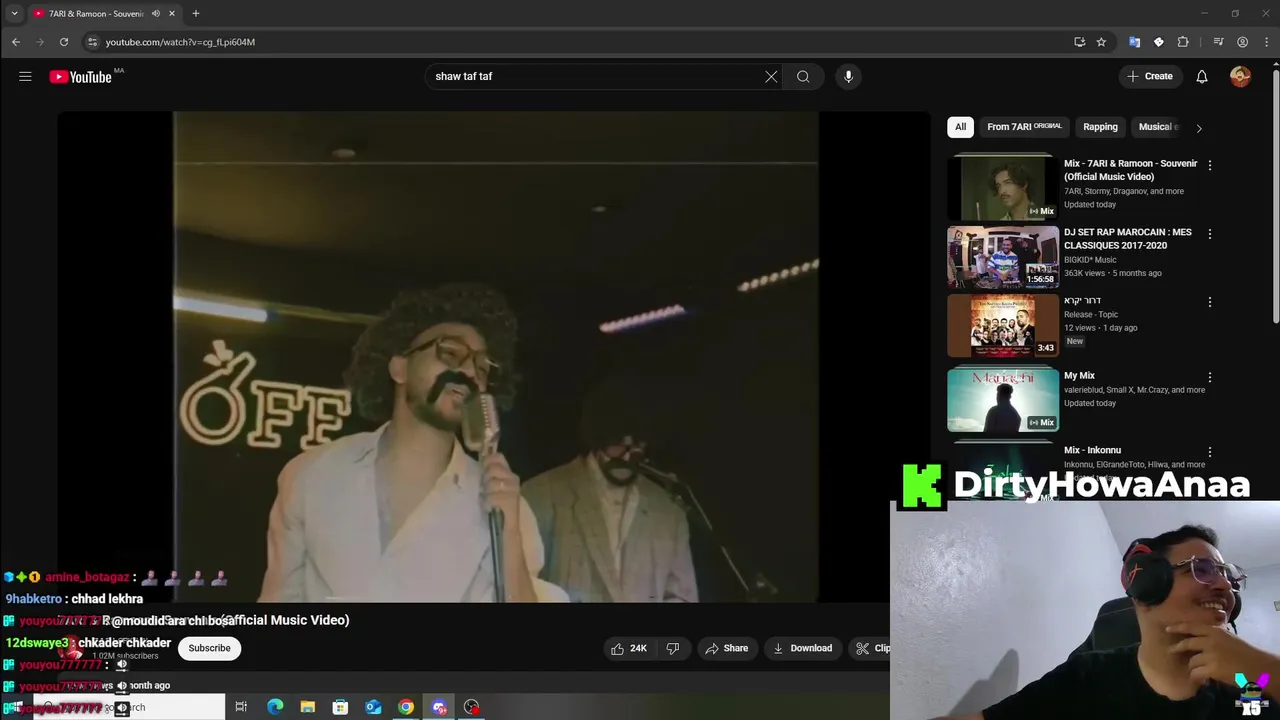This screenshot has width=1280, height=720.
Task: Close the 7ARI & Ramoon tab
Action: [171, 13]
